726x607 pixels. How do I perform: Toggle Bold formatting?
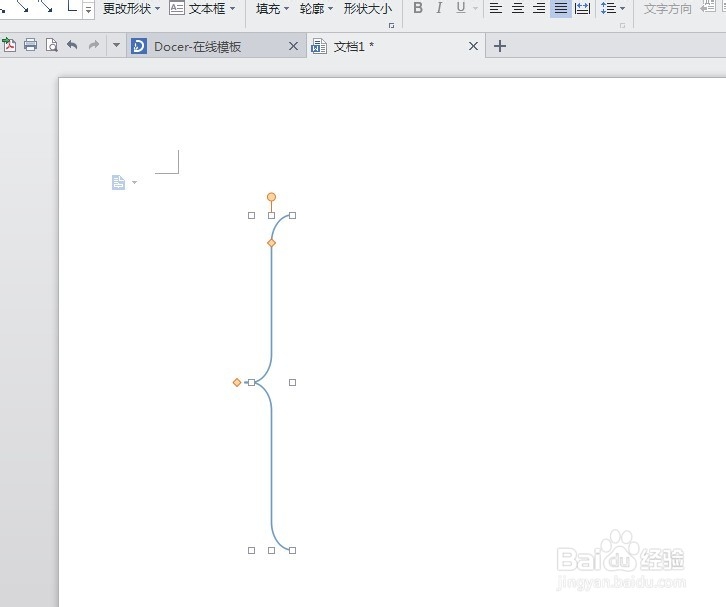click(418, 8)
